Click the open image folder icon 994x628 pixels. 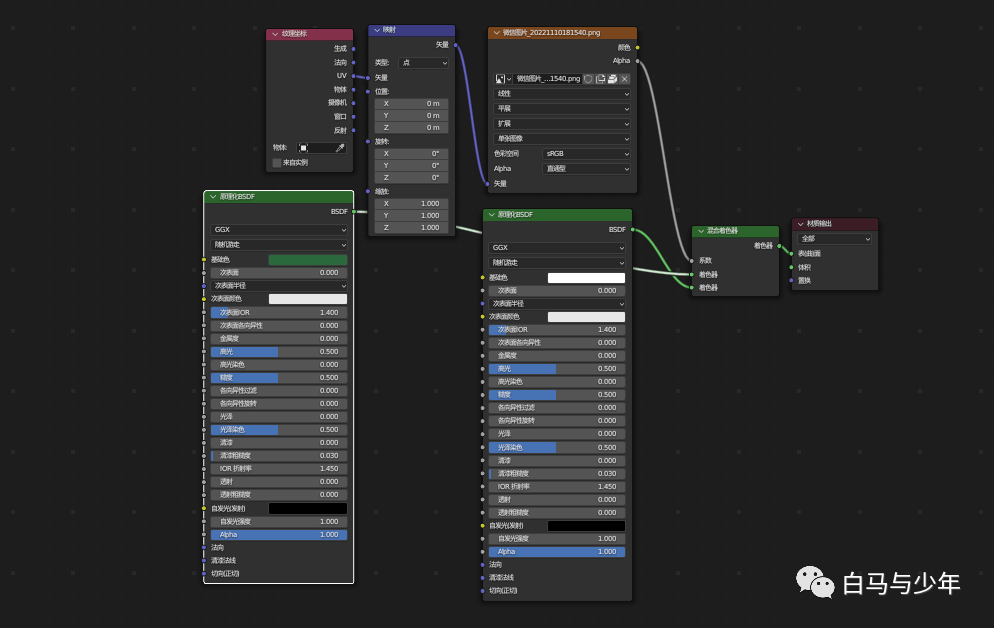click(x=612, y=79)
